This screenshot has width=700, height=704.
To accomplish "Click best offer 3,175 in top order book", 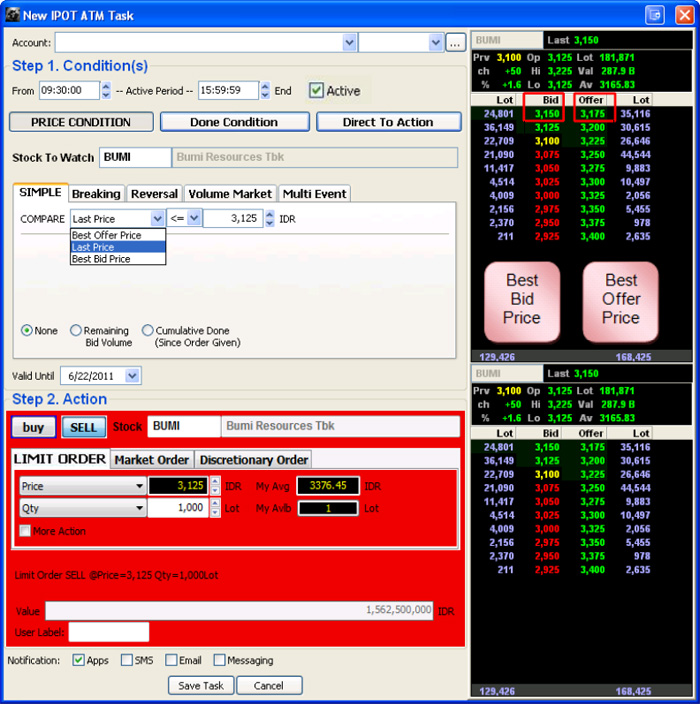I will [593, 114].
